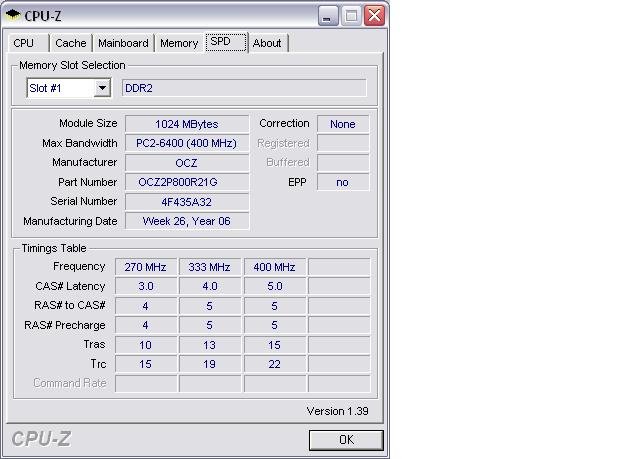The width and height of the screenshot is (640, 459).
Task: Click the Manufacturer OCZ field
Action: (186, 163)
